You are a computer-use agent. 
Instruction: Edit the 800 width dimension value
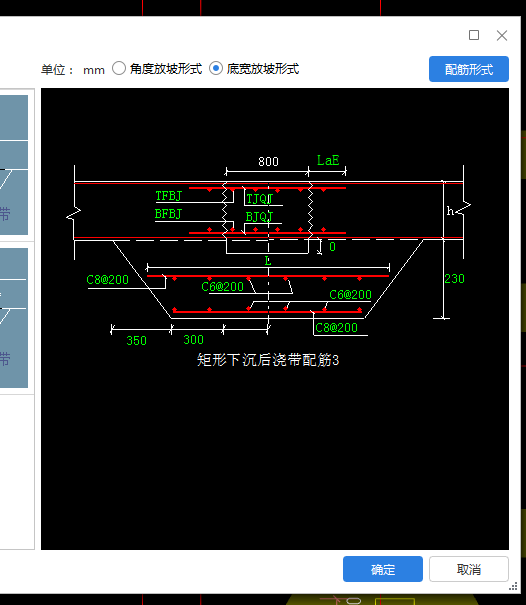tap(268, 161)
